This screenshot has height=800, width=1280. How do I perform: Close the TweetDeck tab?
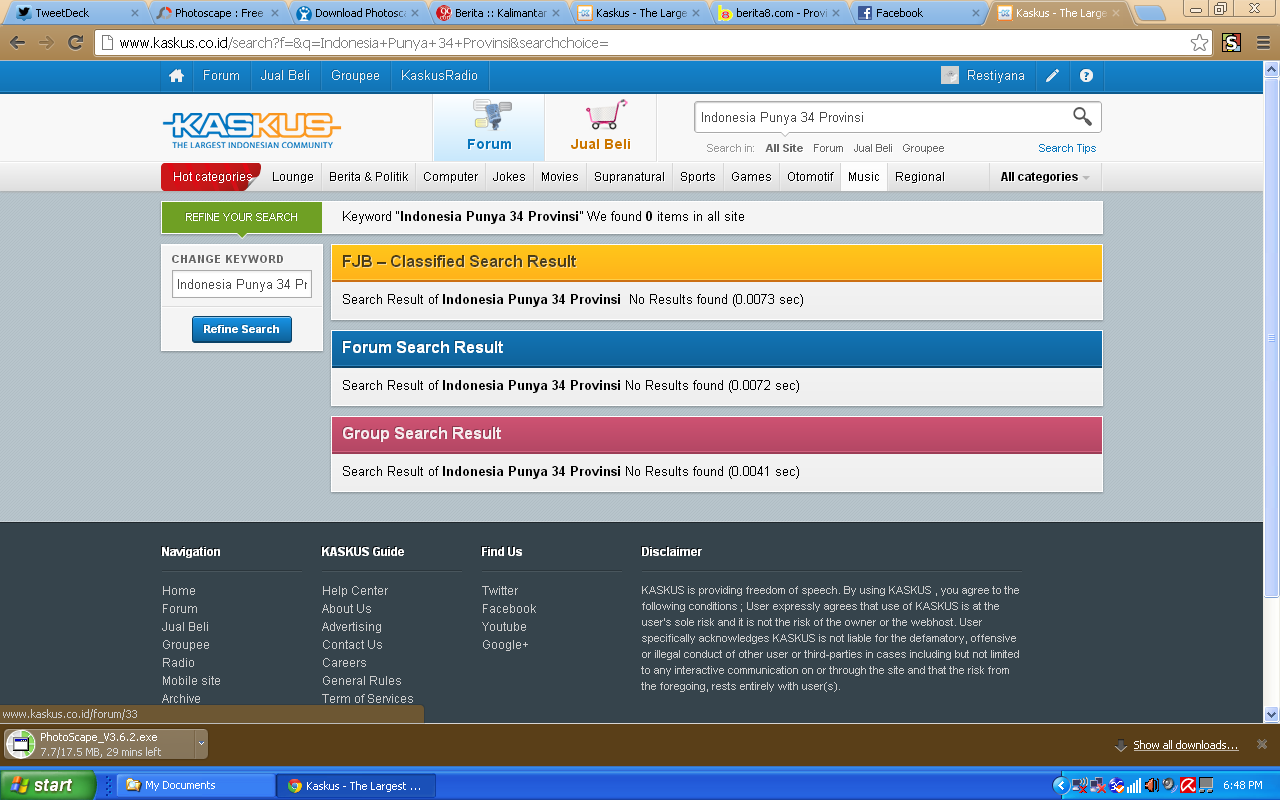pyautogui.click(x=135, y=13)
